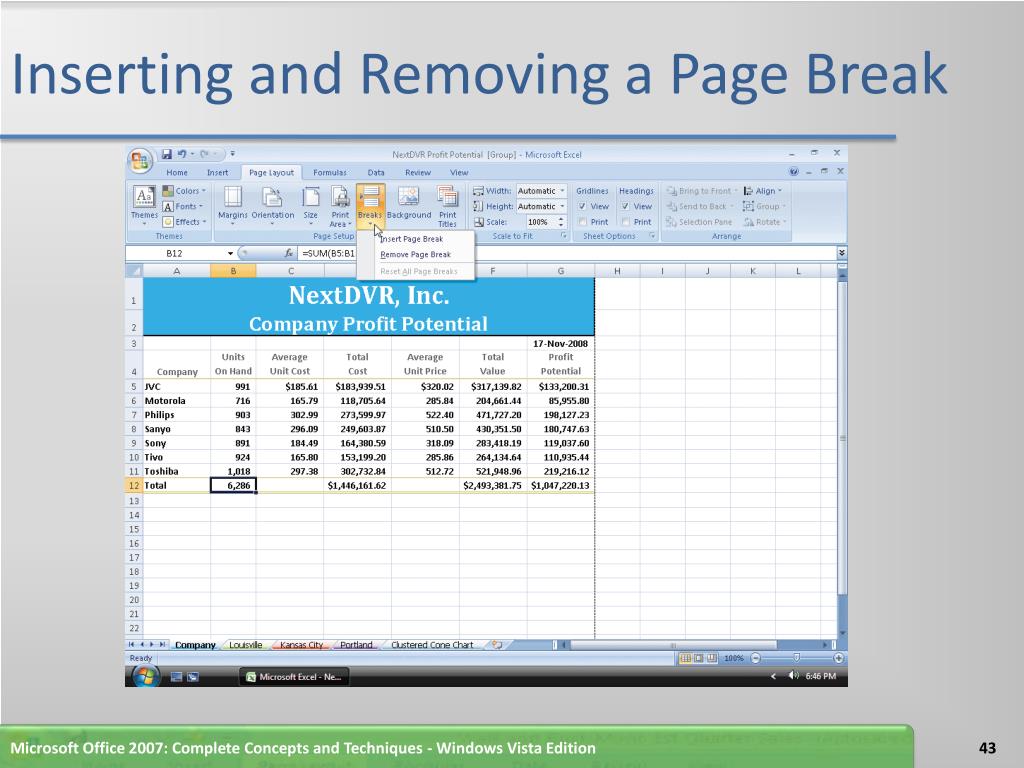Toggle Gridlines Print checkbox

[x=583, y=222]
